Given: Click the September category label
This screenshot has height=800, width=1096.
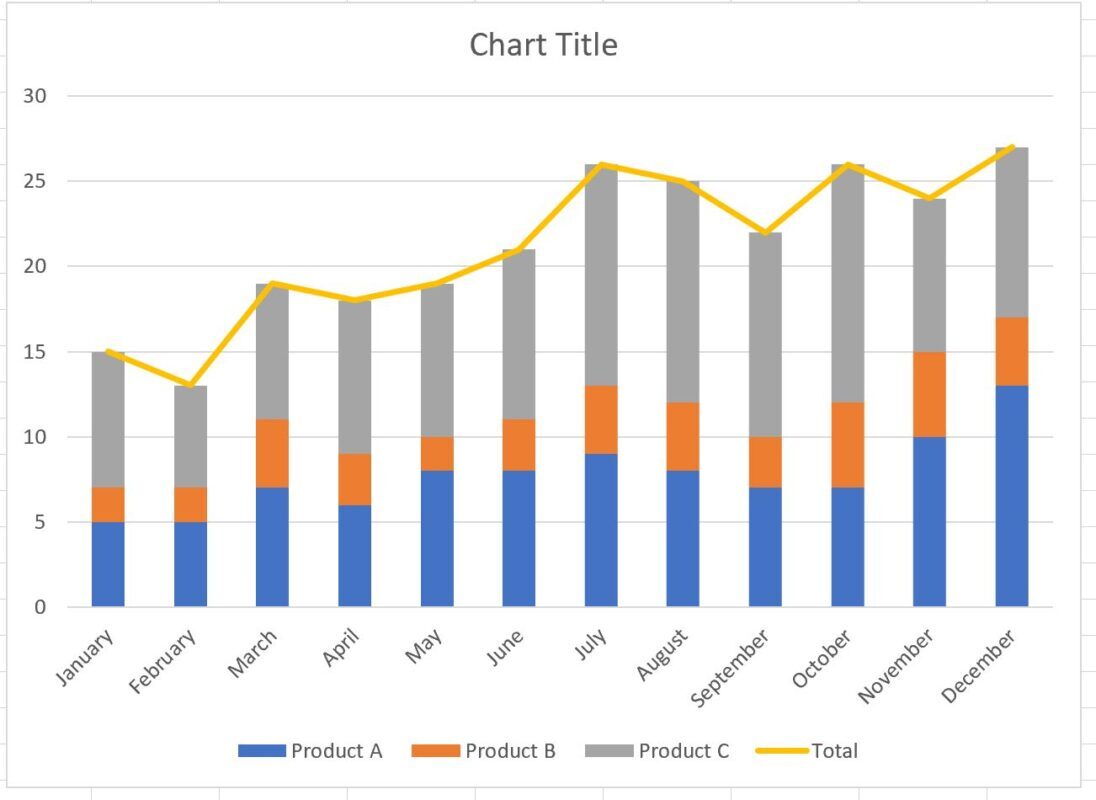Looking at the screenshot, I should point(730,667).
